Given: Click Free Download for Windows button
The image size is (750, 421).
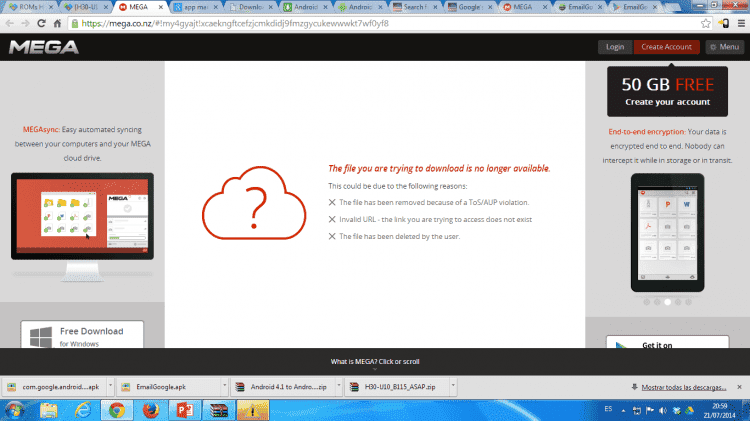Looking at the screenshot, I should [82, 334].
